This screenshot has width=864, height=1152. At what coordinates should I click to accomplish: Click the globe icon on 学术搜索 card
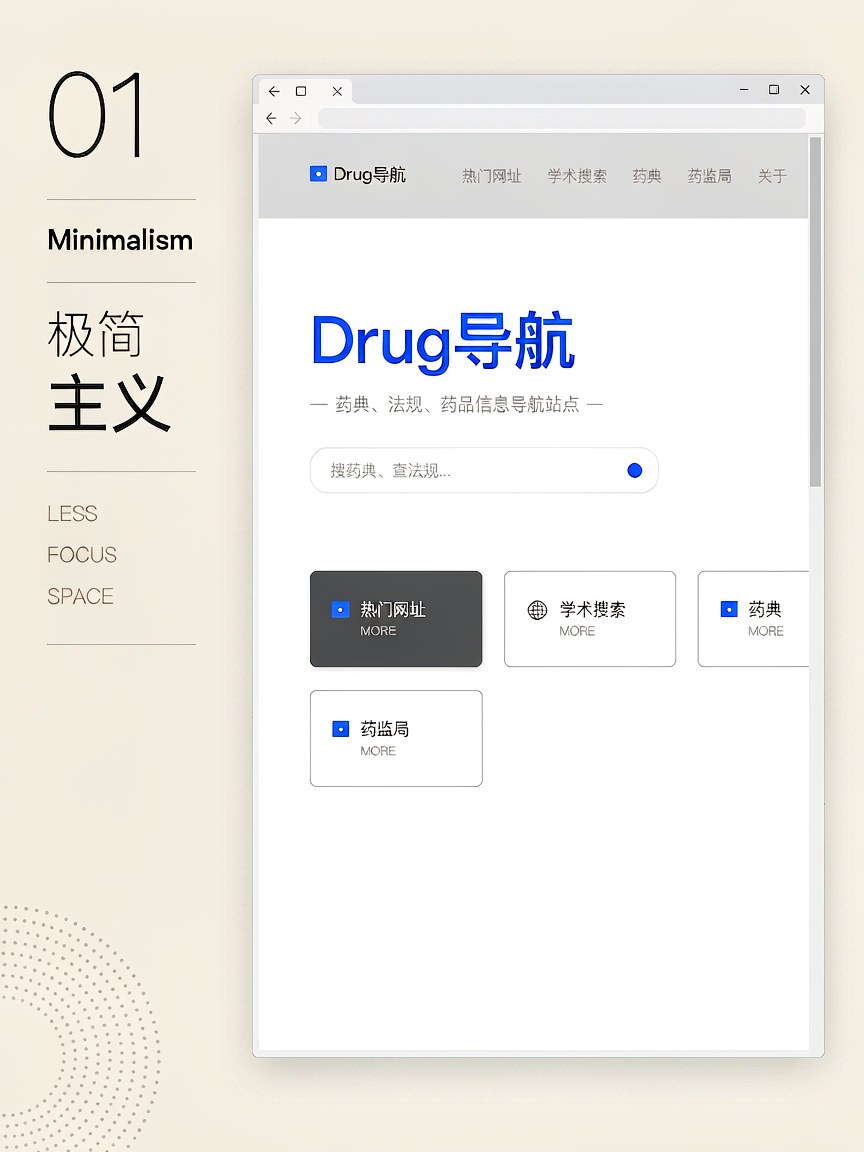[x=538, y=610]
